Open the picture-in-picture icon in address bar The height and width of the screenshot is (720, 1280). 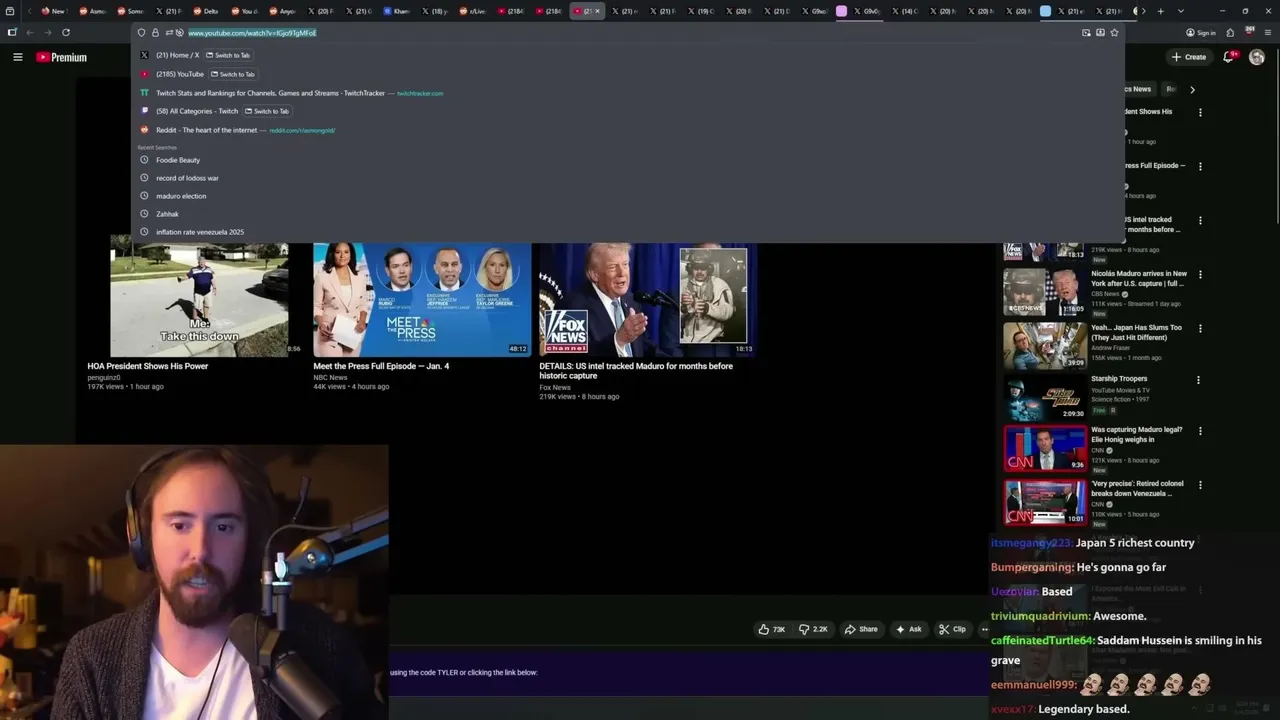tap(1086, 33)
